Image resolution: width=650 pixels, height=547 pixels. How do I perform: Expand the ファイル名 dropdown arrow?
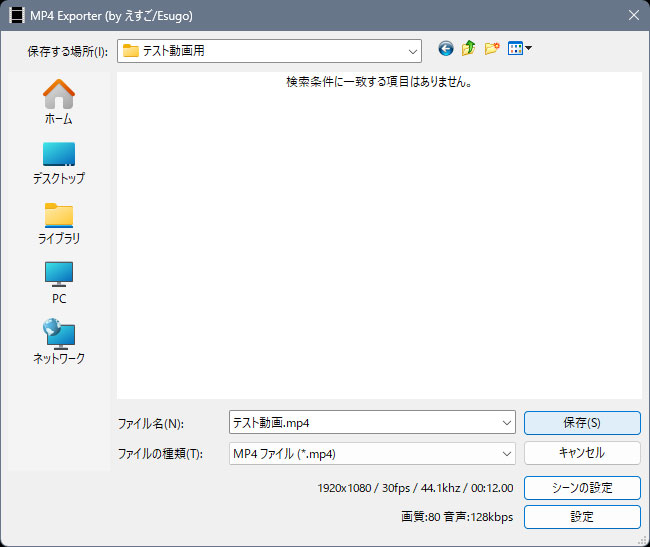point(505,423)
